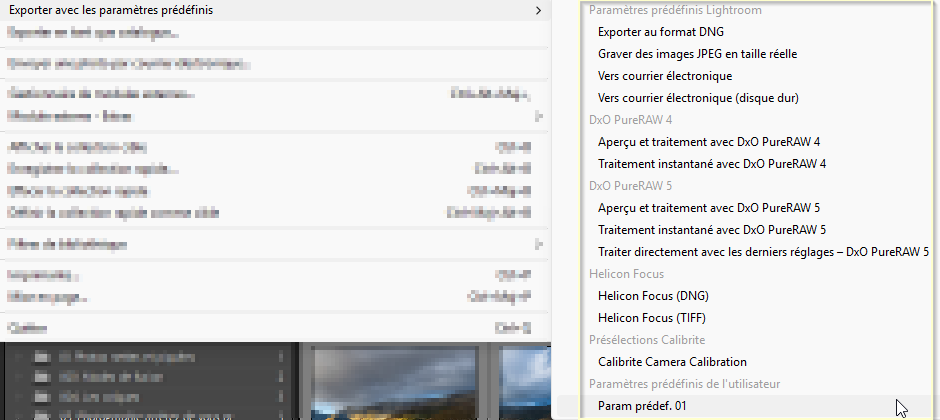This screenshot has height=420, width=940.
Task: Choose Exporter au format DNG
Action: 661,32
